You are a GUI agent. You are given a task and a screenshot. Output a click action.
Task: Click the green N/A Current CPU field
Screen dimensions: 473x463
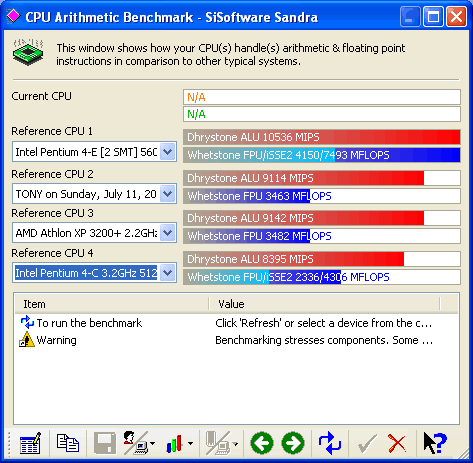click(322, 114)
